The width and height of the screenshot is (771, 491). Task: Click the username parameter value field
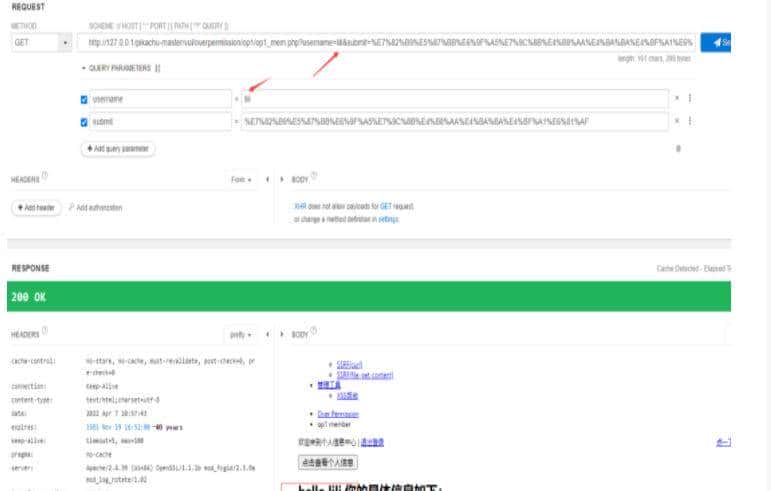click(455, 99)
